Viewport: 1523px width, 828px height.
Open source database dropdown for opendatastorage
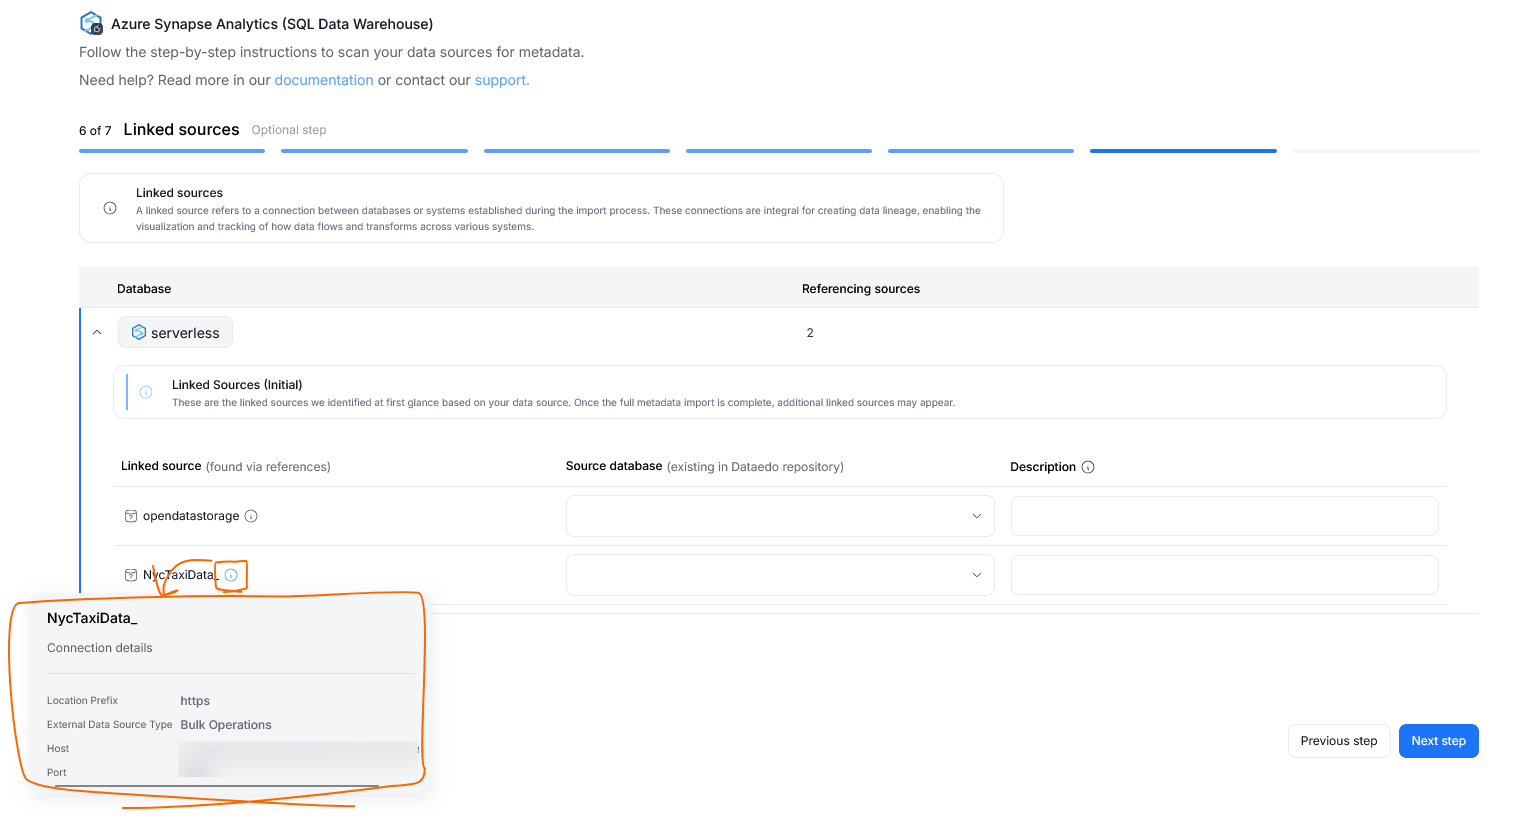[x=779, y=516]
